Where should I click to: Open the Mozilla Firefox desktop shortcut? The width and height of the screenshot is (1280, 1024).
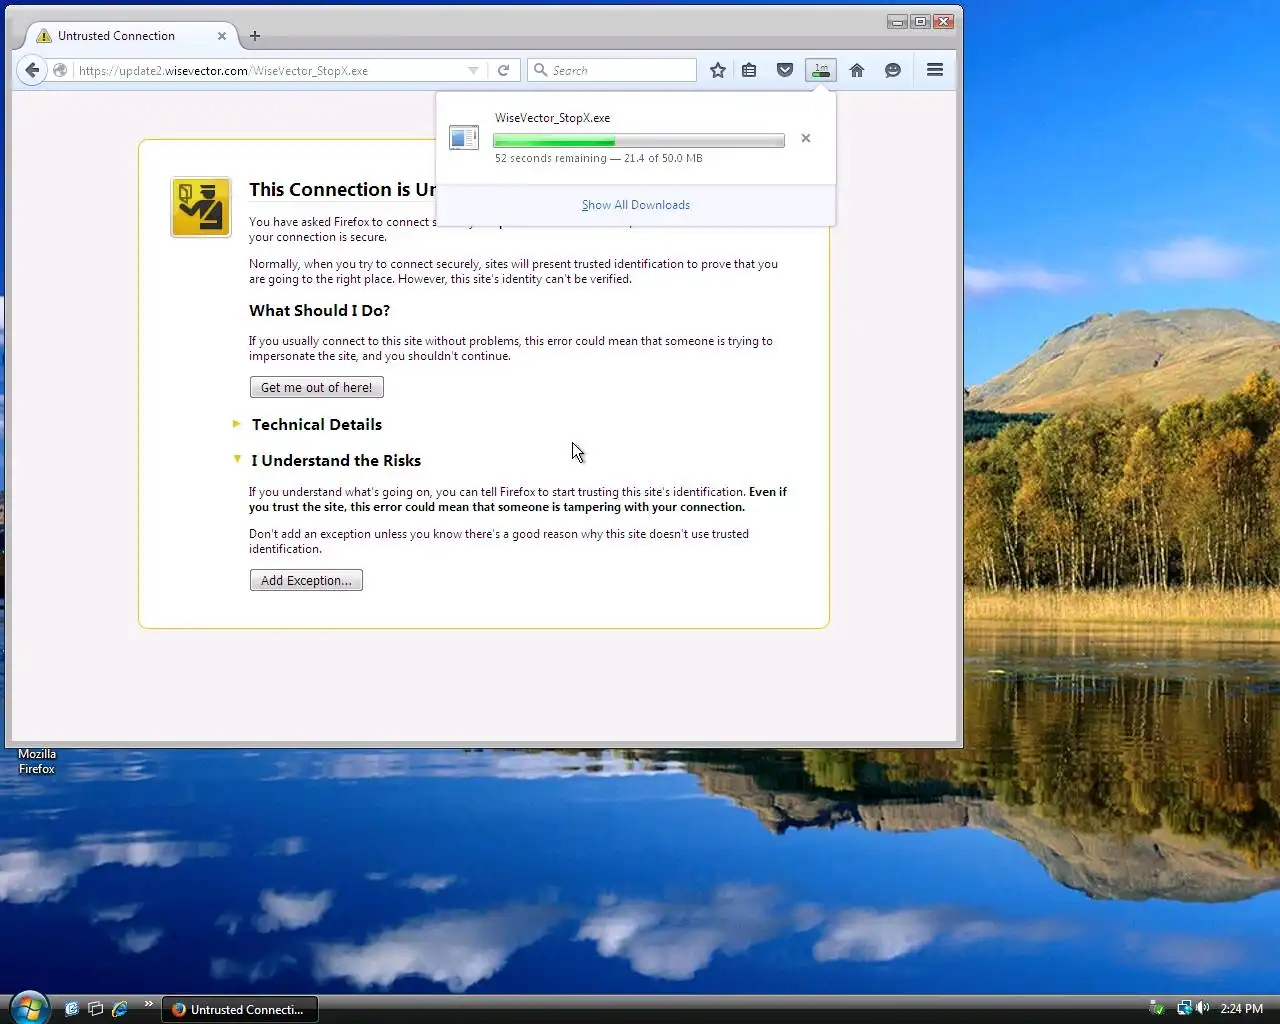coord(36,761)
